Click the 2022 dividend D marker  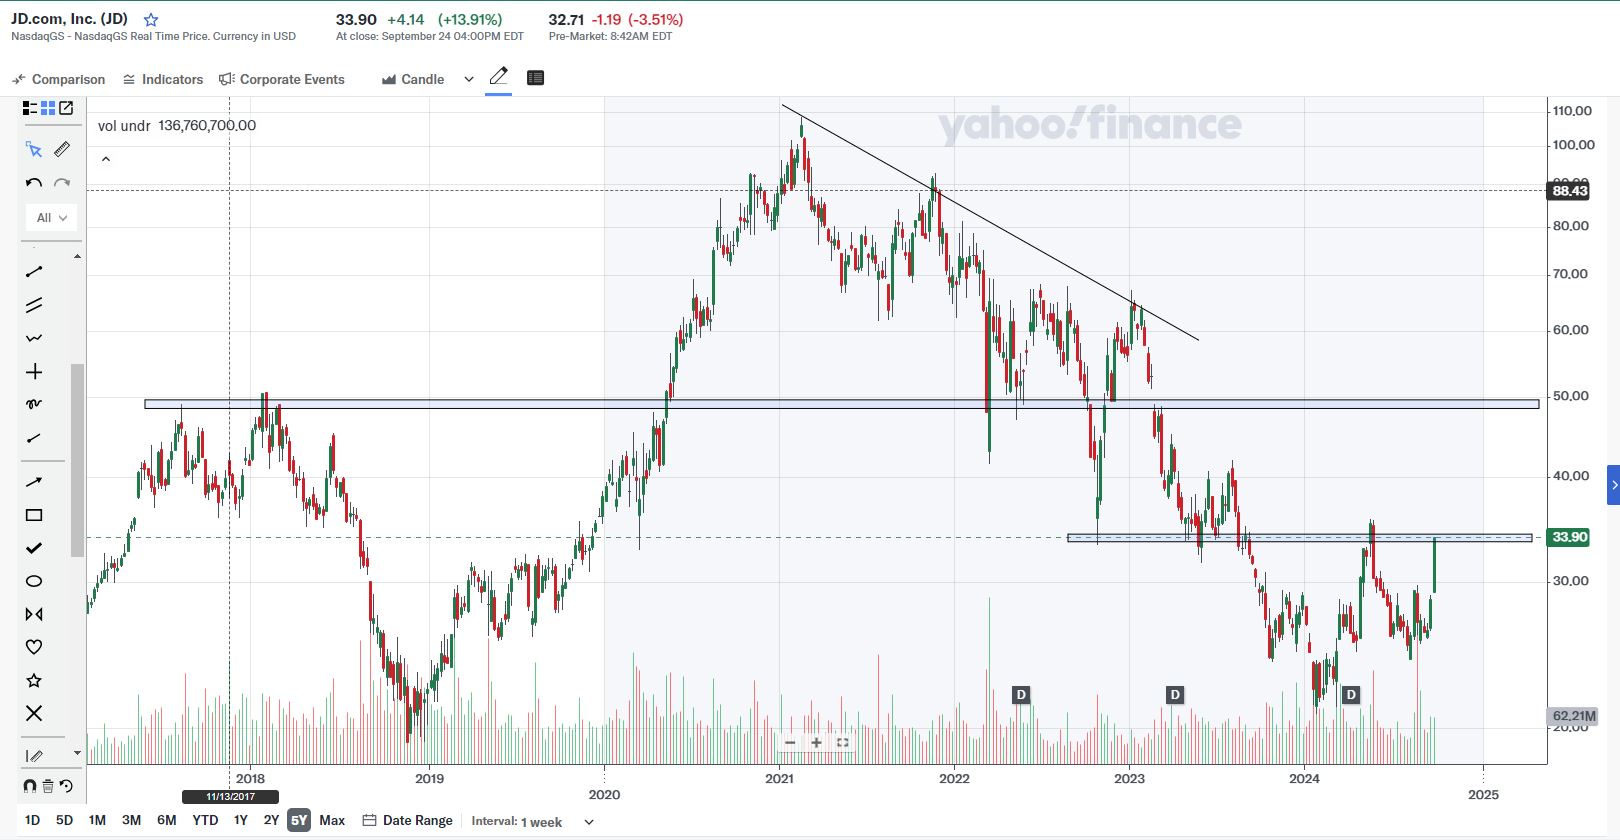(1021, 695)
